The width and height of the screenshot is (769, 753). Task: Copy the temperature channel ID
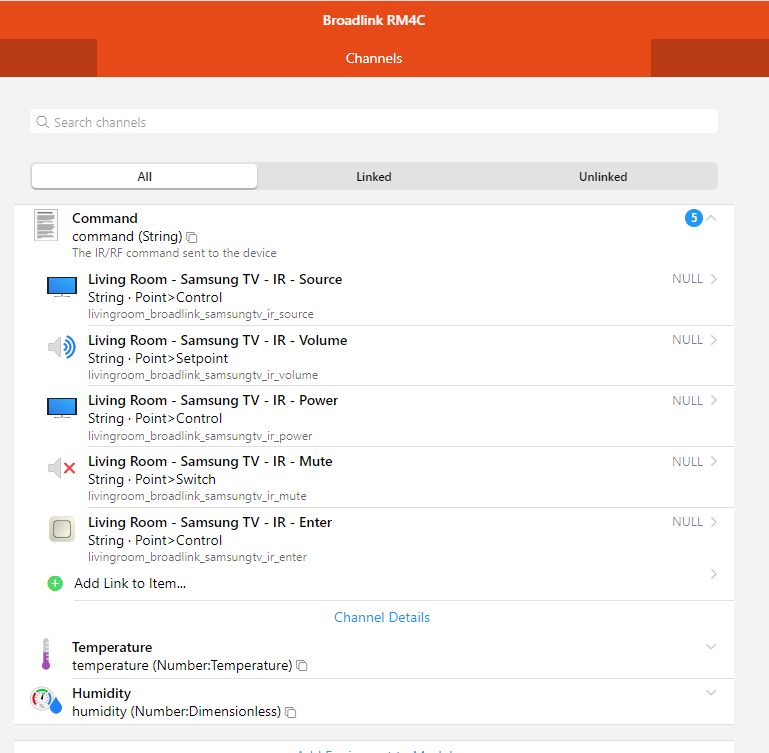click(x=302, y=666)
